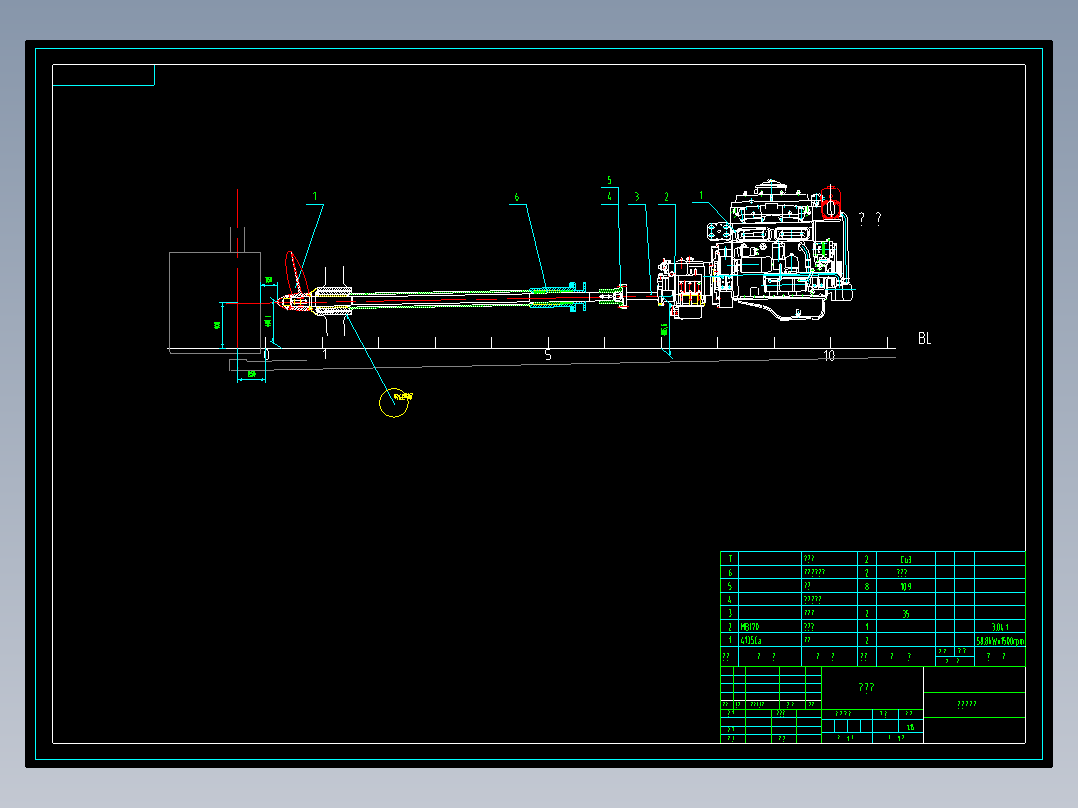Select the gray rudder rectangle outline
The width and height of the screenshot is (1078, 808).
coord(214,303)
